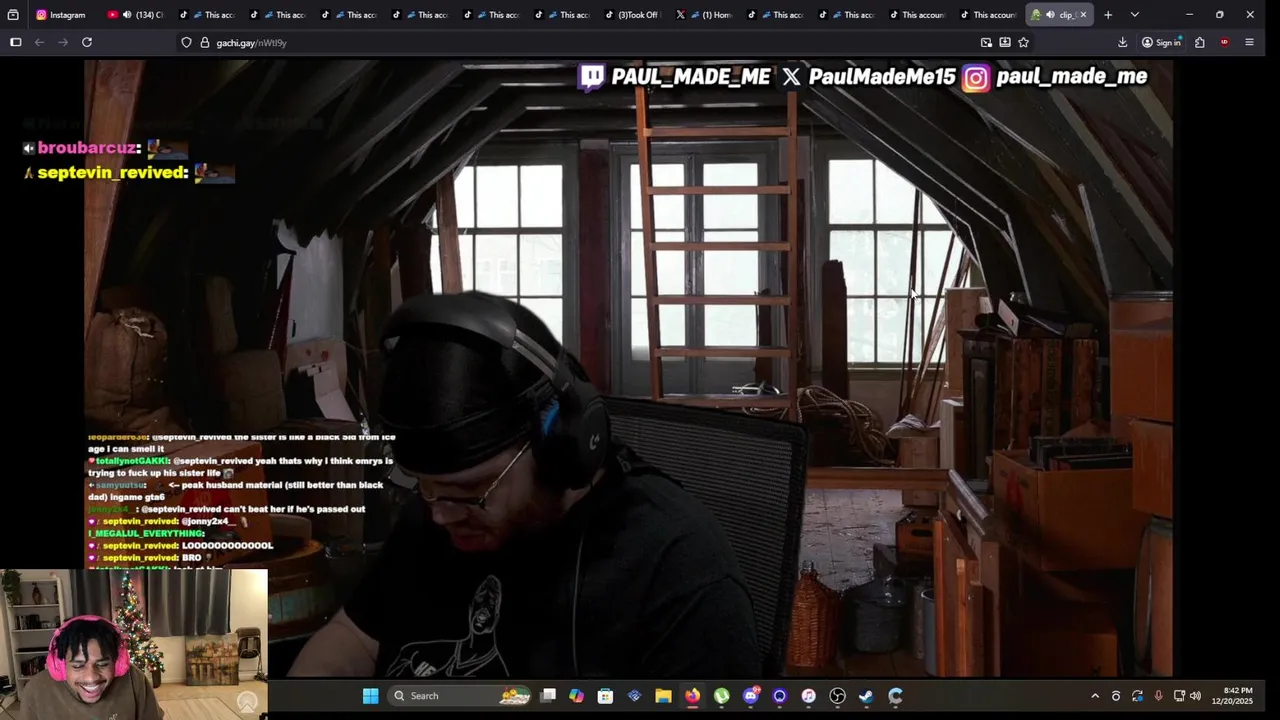Open a new browser tab
Viewport: 1280px width, 720px height.
[1108, 15]
